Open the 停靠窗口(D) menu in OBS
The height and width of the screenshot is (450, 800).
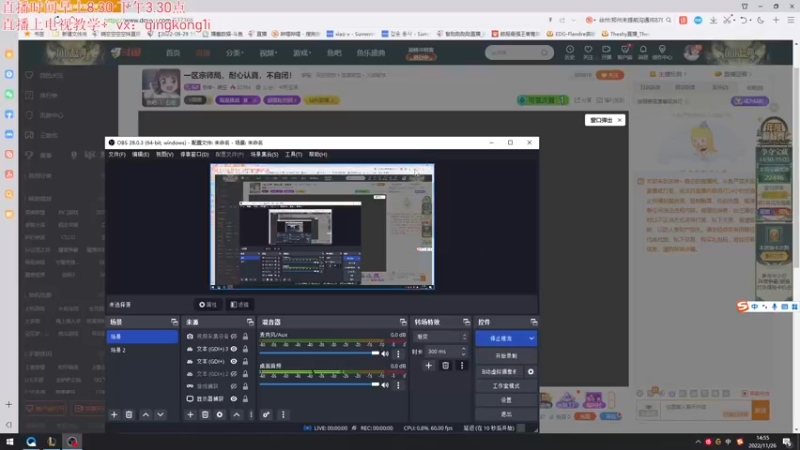(194, 155)
